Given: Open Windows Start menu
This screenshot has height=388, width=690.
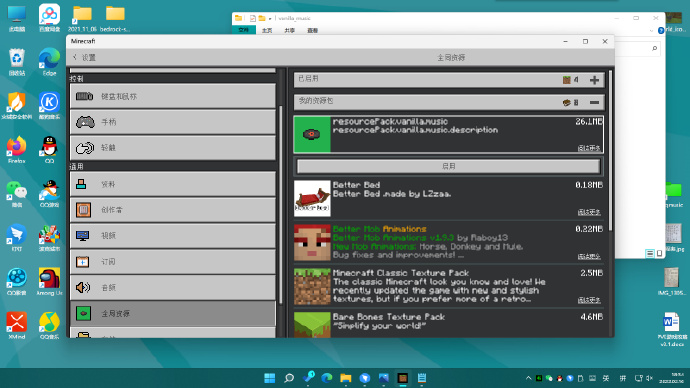Looking at the screenshot, I should click(270, 378).
